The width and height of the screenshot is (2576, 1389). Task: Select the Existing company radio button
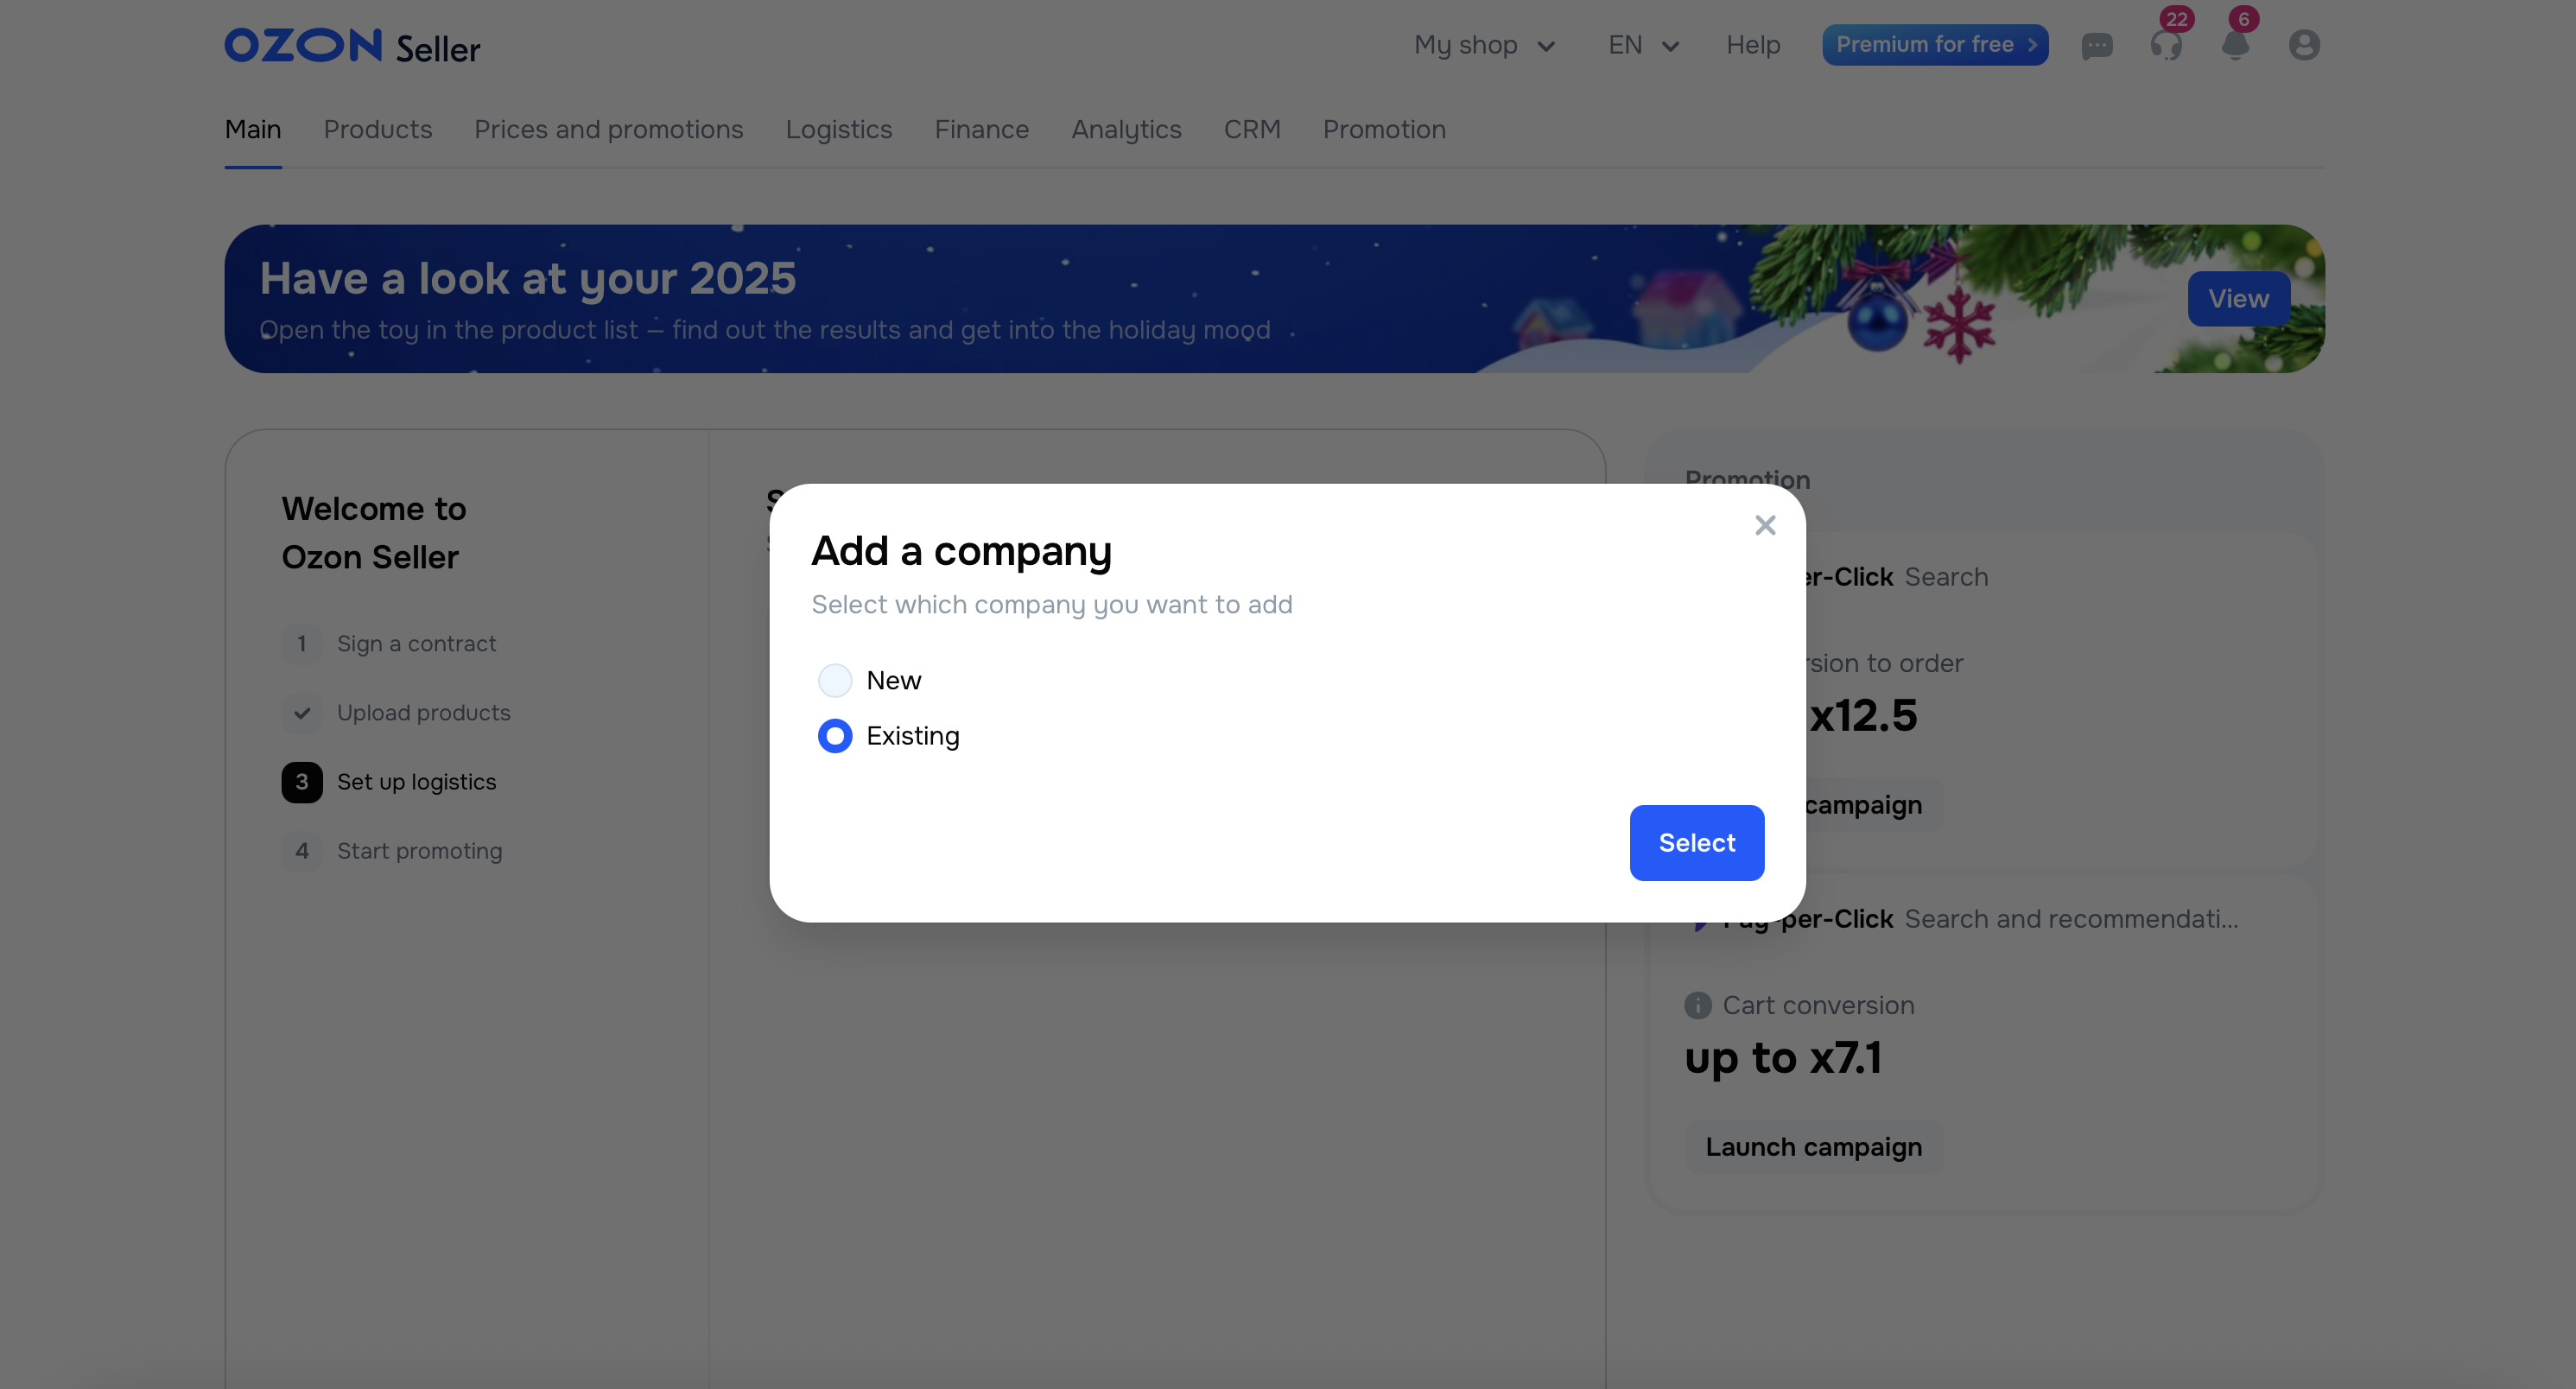click(835, 736)
